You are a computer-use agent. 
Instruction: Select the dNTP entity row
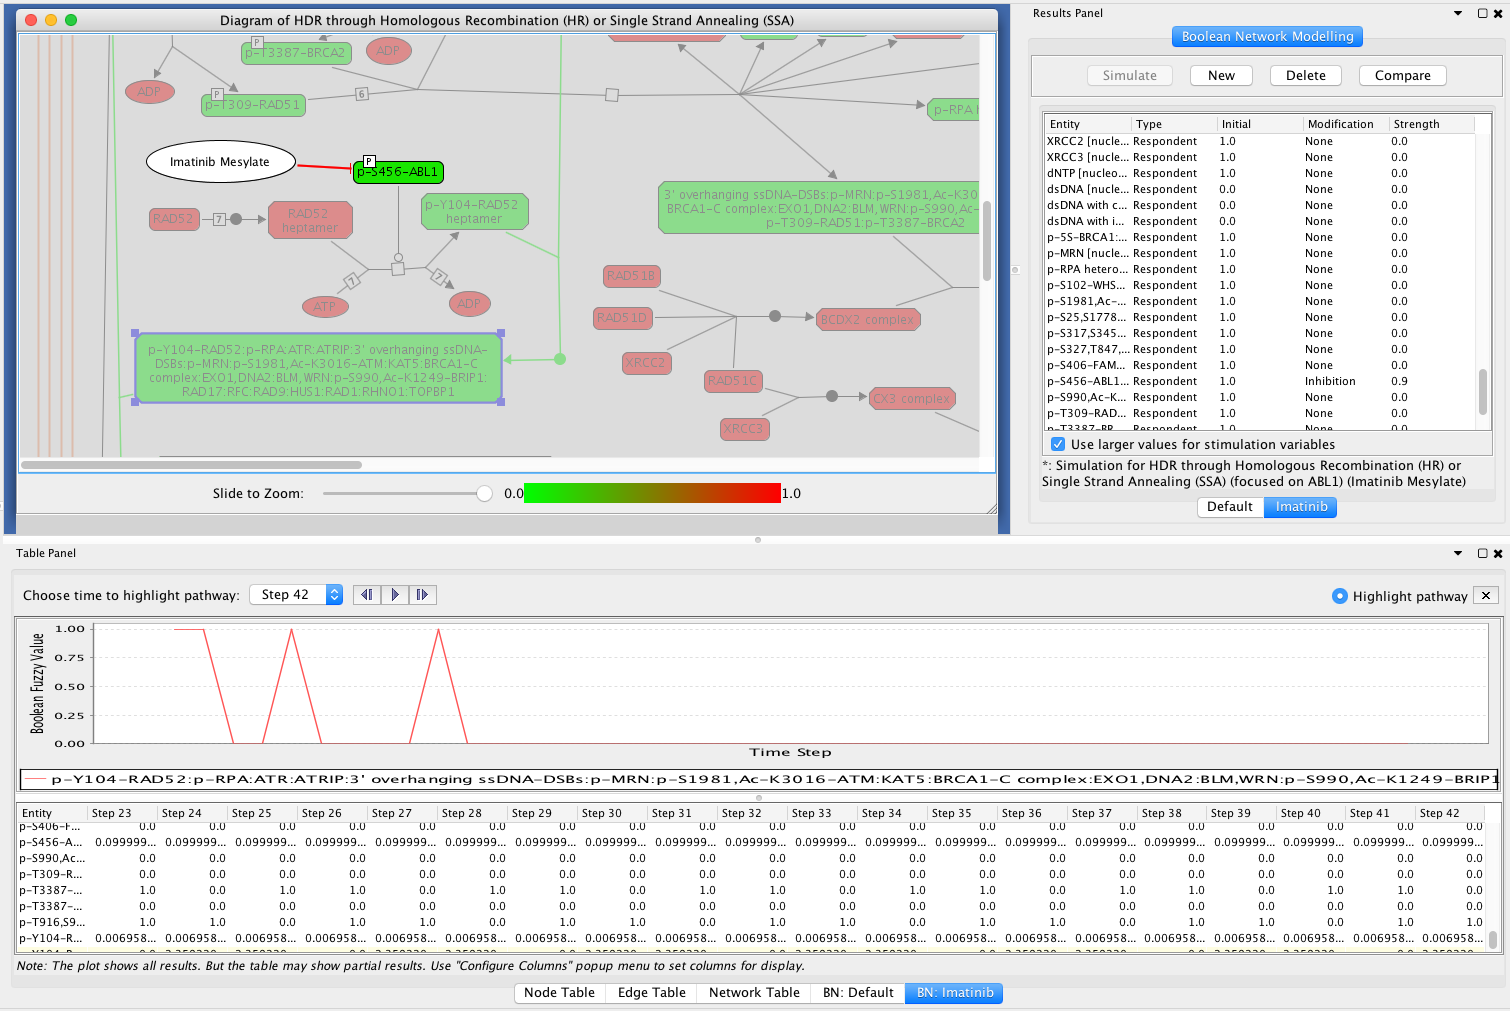point(1259,173)
